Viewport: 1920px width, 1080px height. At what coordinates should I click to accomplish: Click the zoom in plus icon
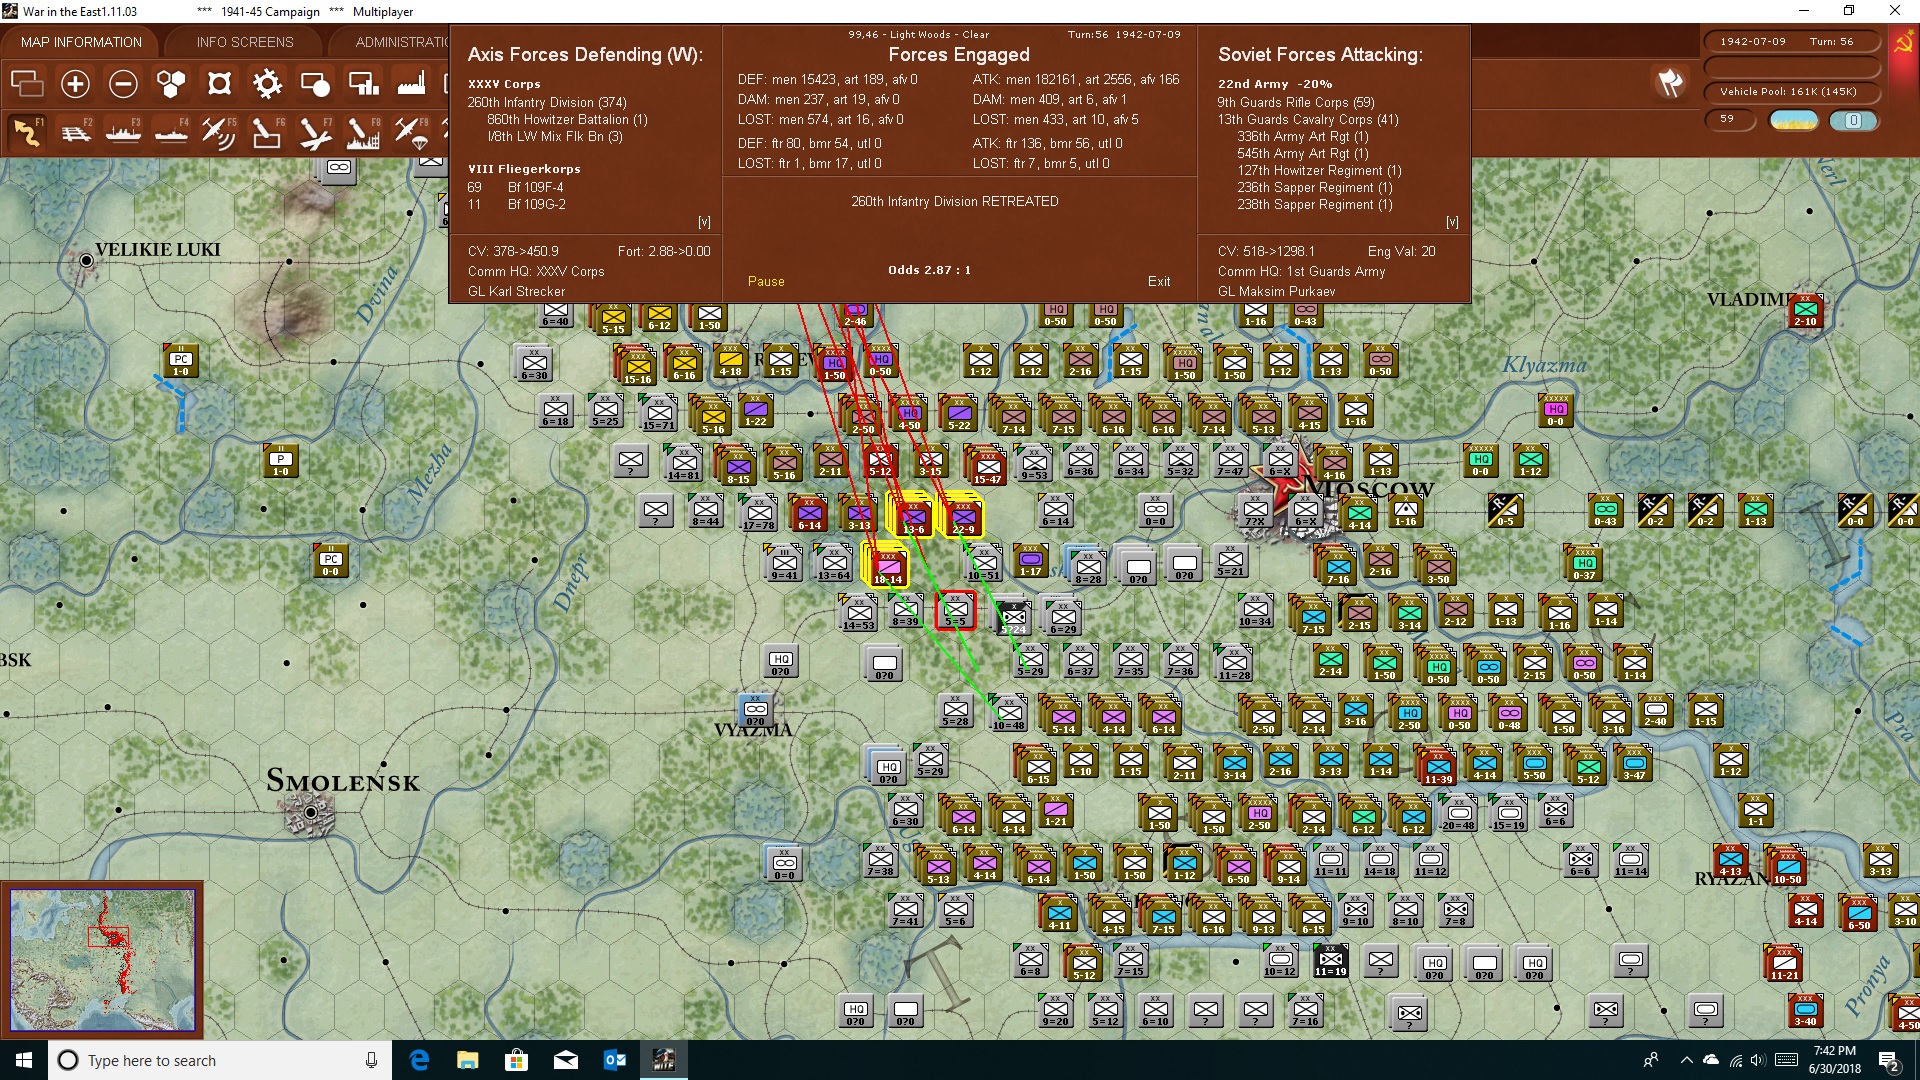(x=75, y=84)
